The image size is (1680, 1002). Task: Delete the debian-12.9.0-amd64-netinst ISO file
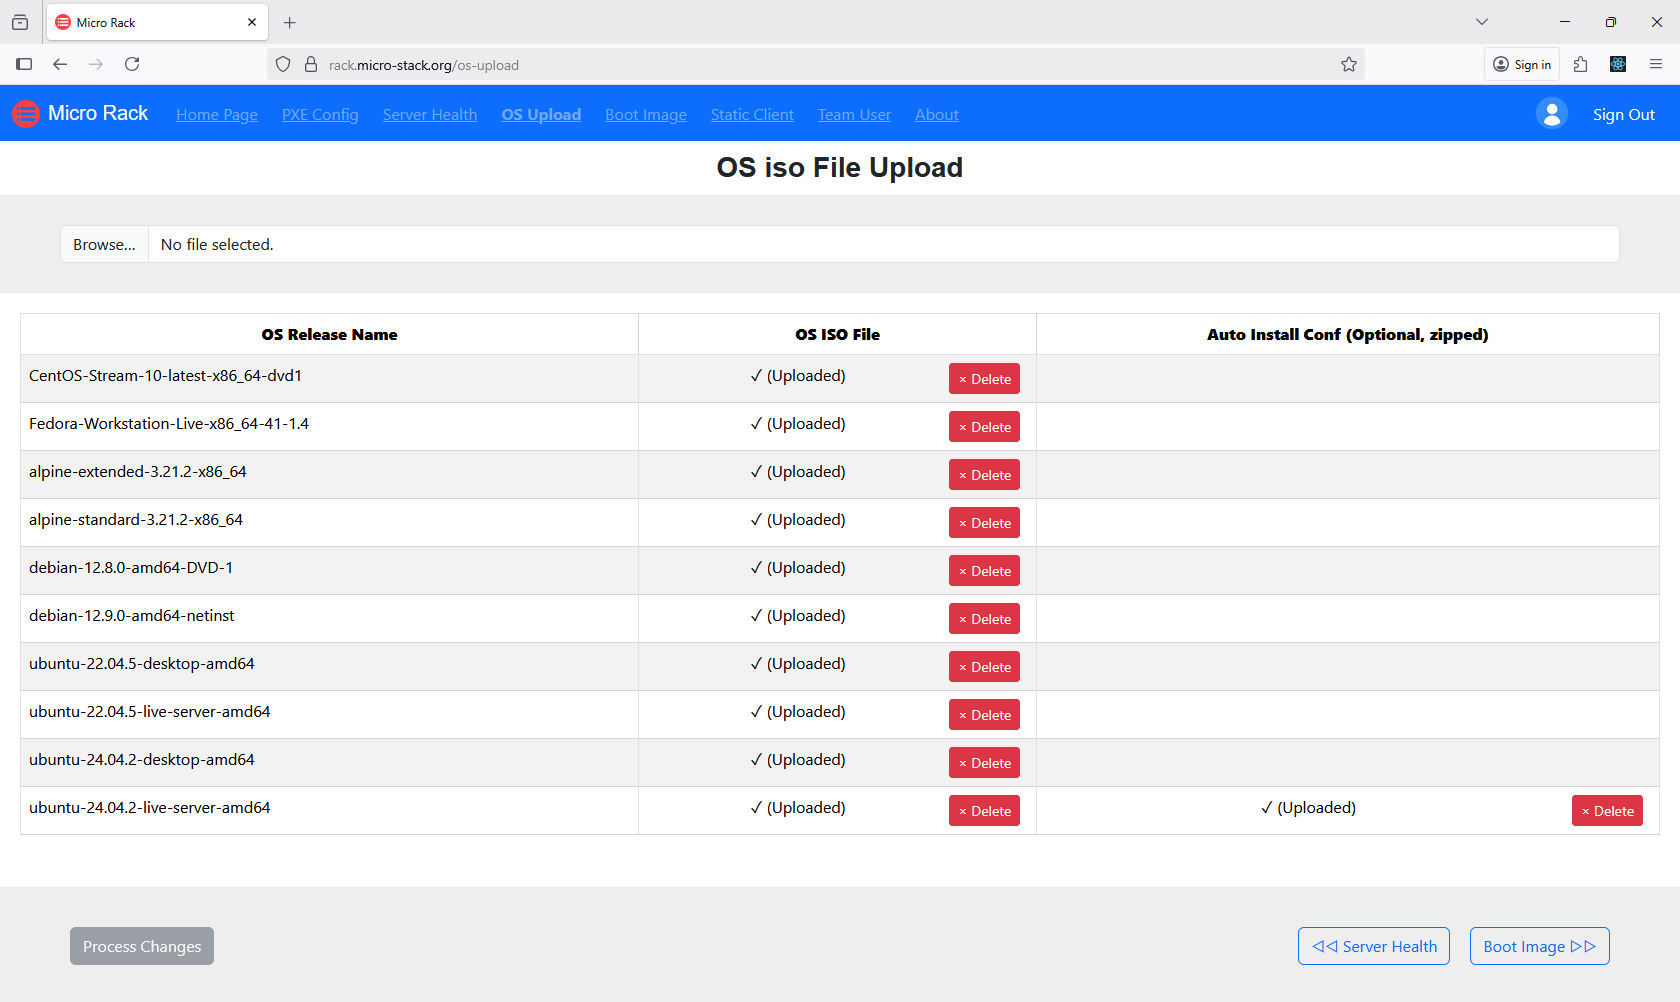point(984,618)
